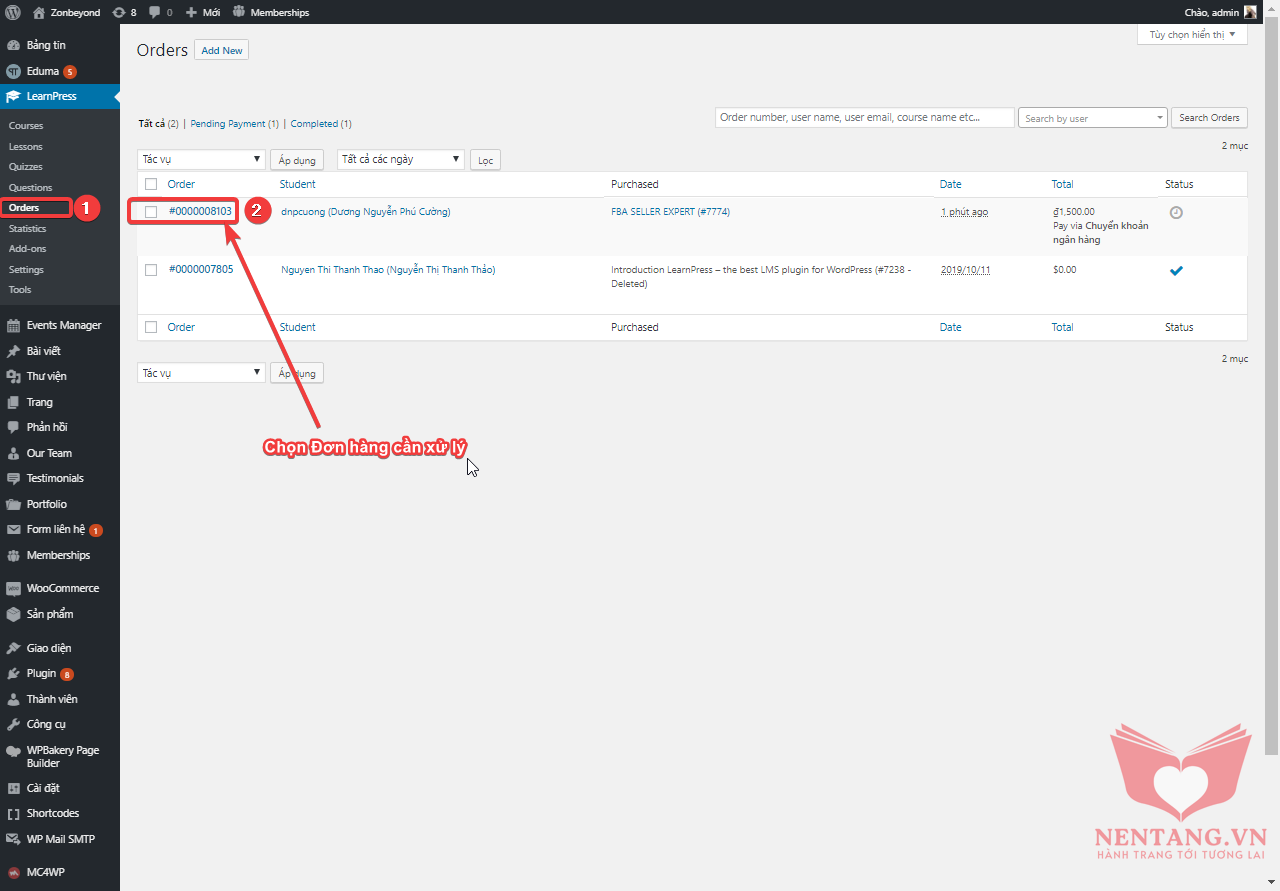Viewport: 1280px width, 891px height.
Task: Open the Search by user dropdown
Action: (1093, 118)
